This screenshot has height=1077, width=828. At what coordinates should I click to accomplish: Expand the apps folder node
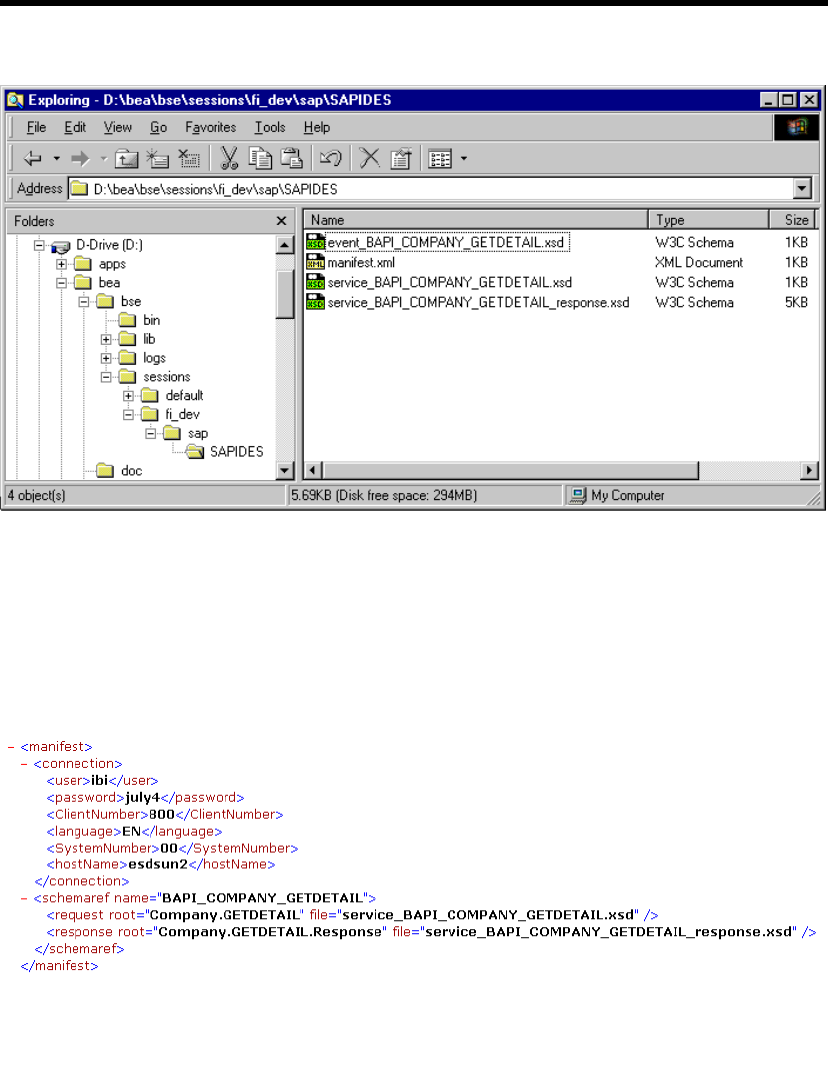(61, 264)
